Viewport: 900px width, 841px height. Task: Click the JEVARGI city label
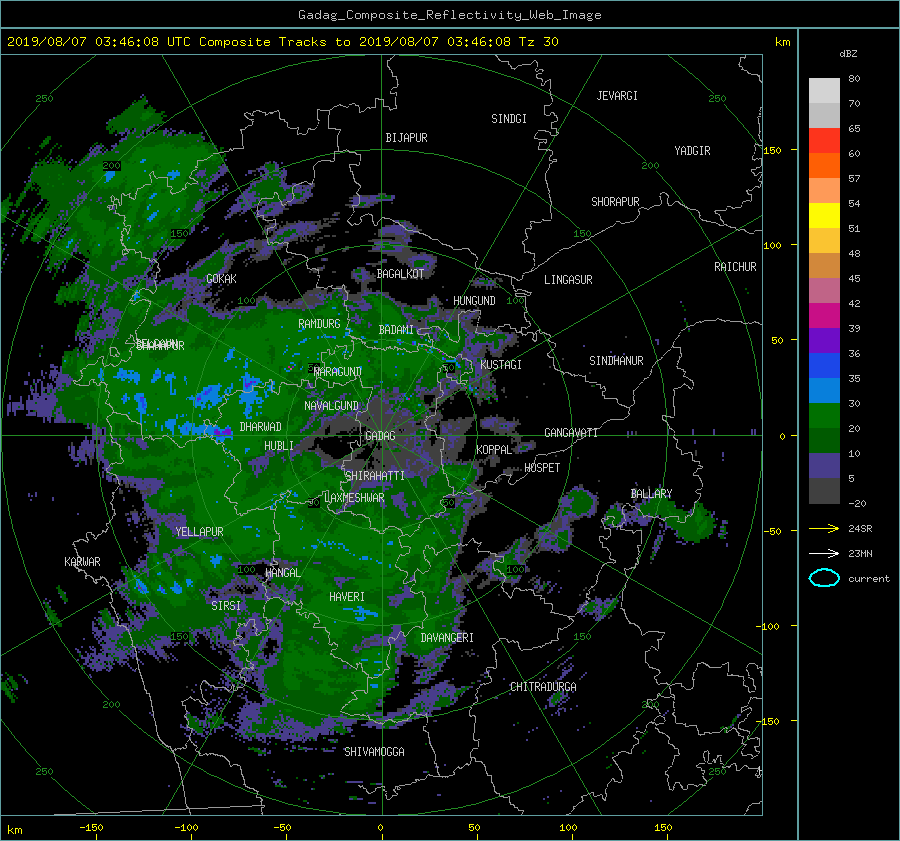coord(617,96)
